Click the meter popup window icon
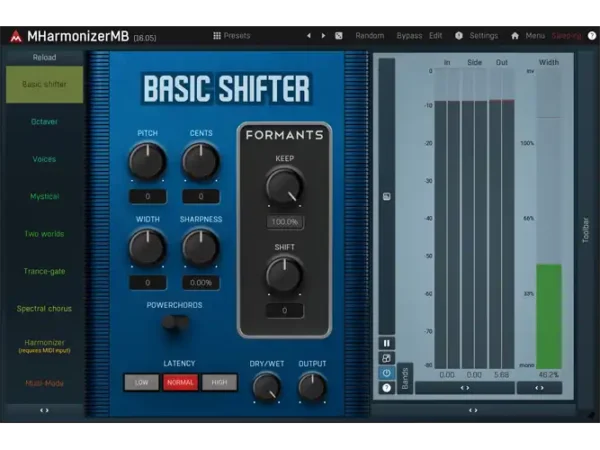Screen dimensions: 600x450 click(386, 358)
